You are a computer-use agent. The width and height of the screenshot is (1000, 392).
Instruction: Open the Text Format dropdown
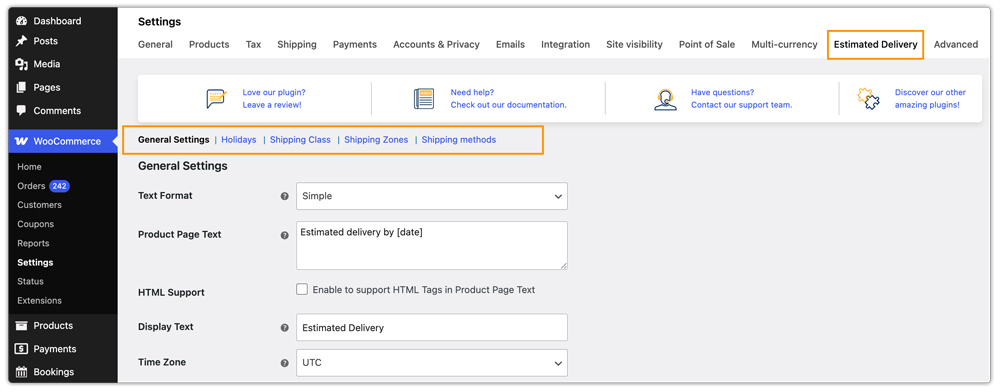point(432,196)
